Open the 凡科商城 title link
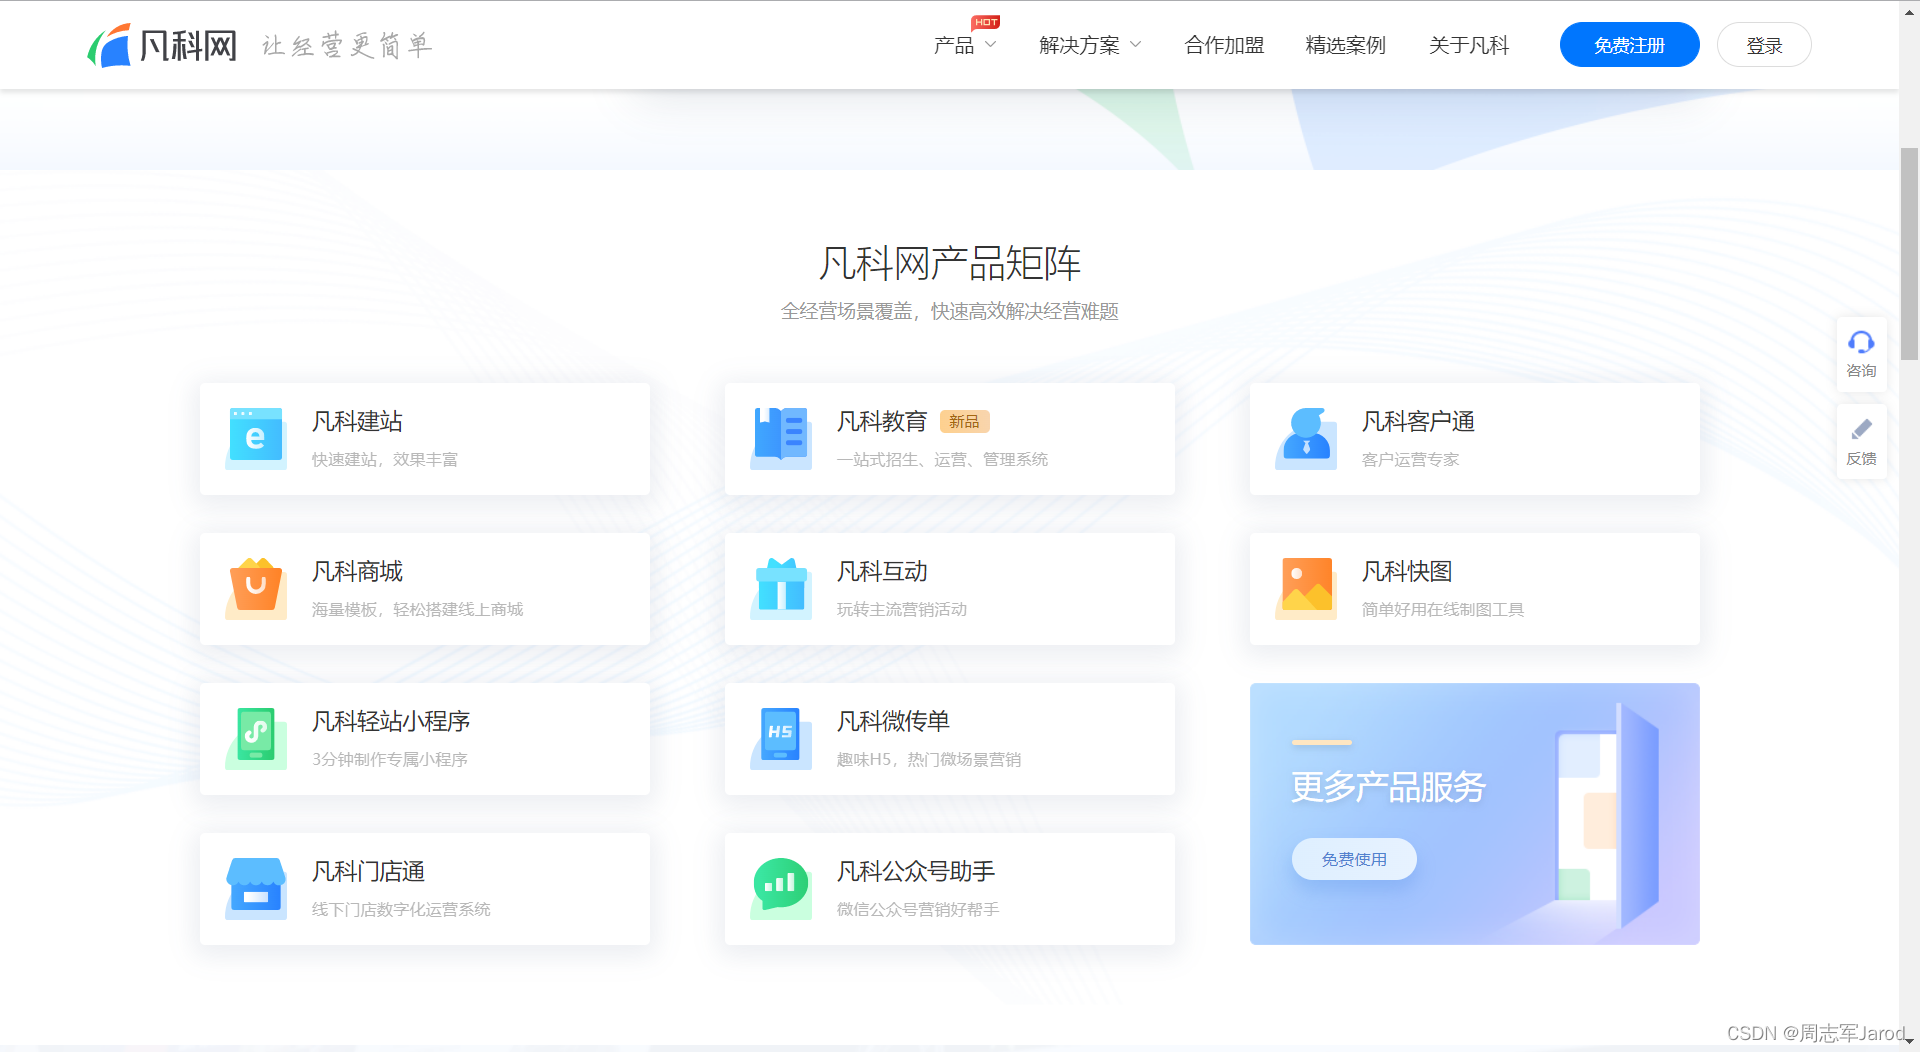This screenshot has height=1052, width=1920. [357, 572]
